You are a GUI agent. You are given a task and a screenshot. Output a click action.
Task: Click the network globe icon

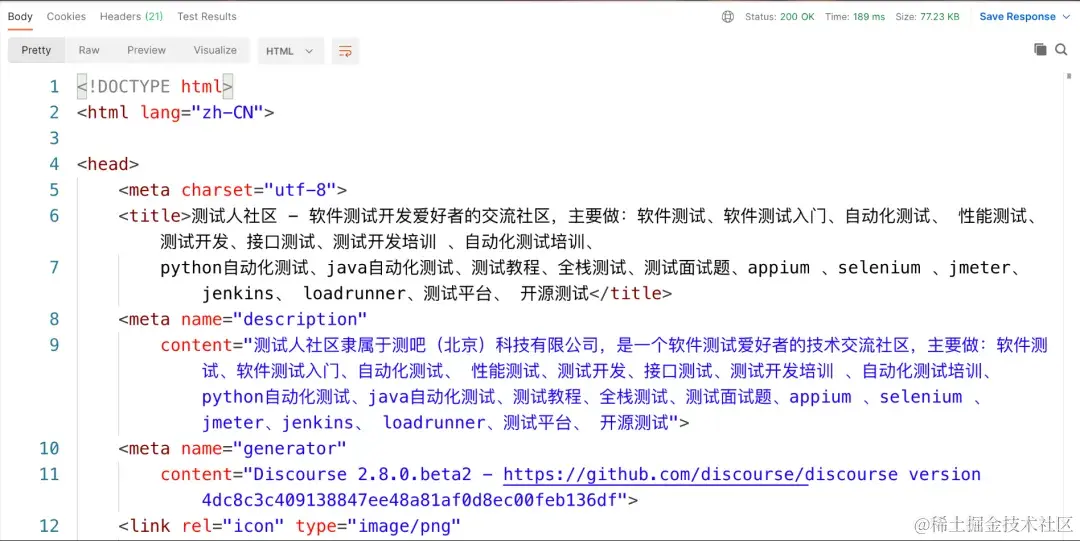727,17
